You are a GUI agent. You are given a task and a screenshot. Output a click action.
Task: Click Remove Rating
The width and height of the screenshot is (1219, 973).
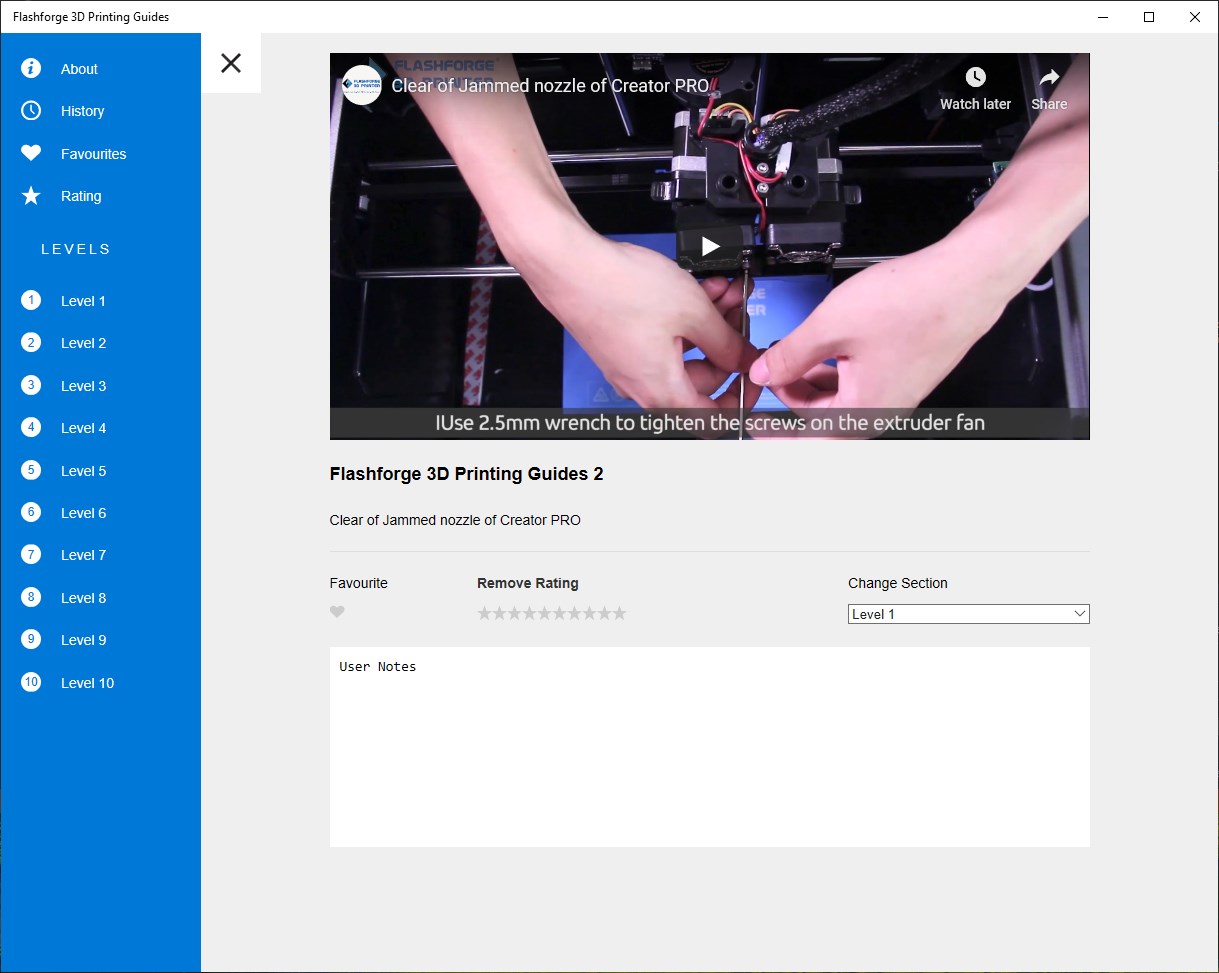tap(528, 583)
